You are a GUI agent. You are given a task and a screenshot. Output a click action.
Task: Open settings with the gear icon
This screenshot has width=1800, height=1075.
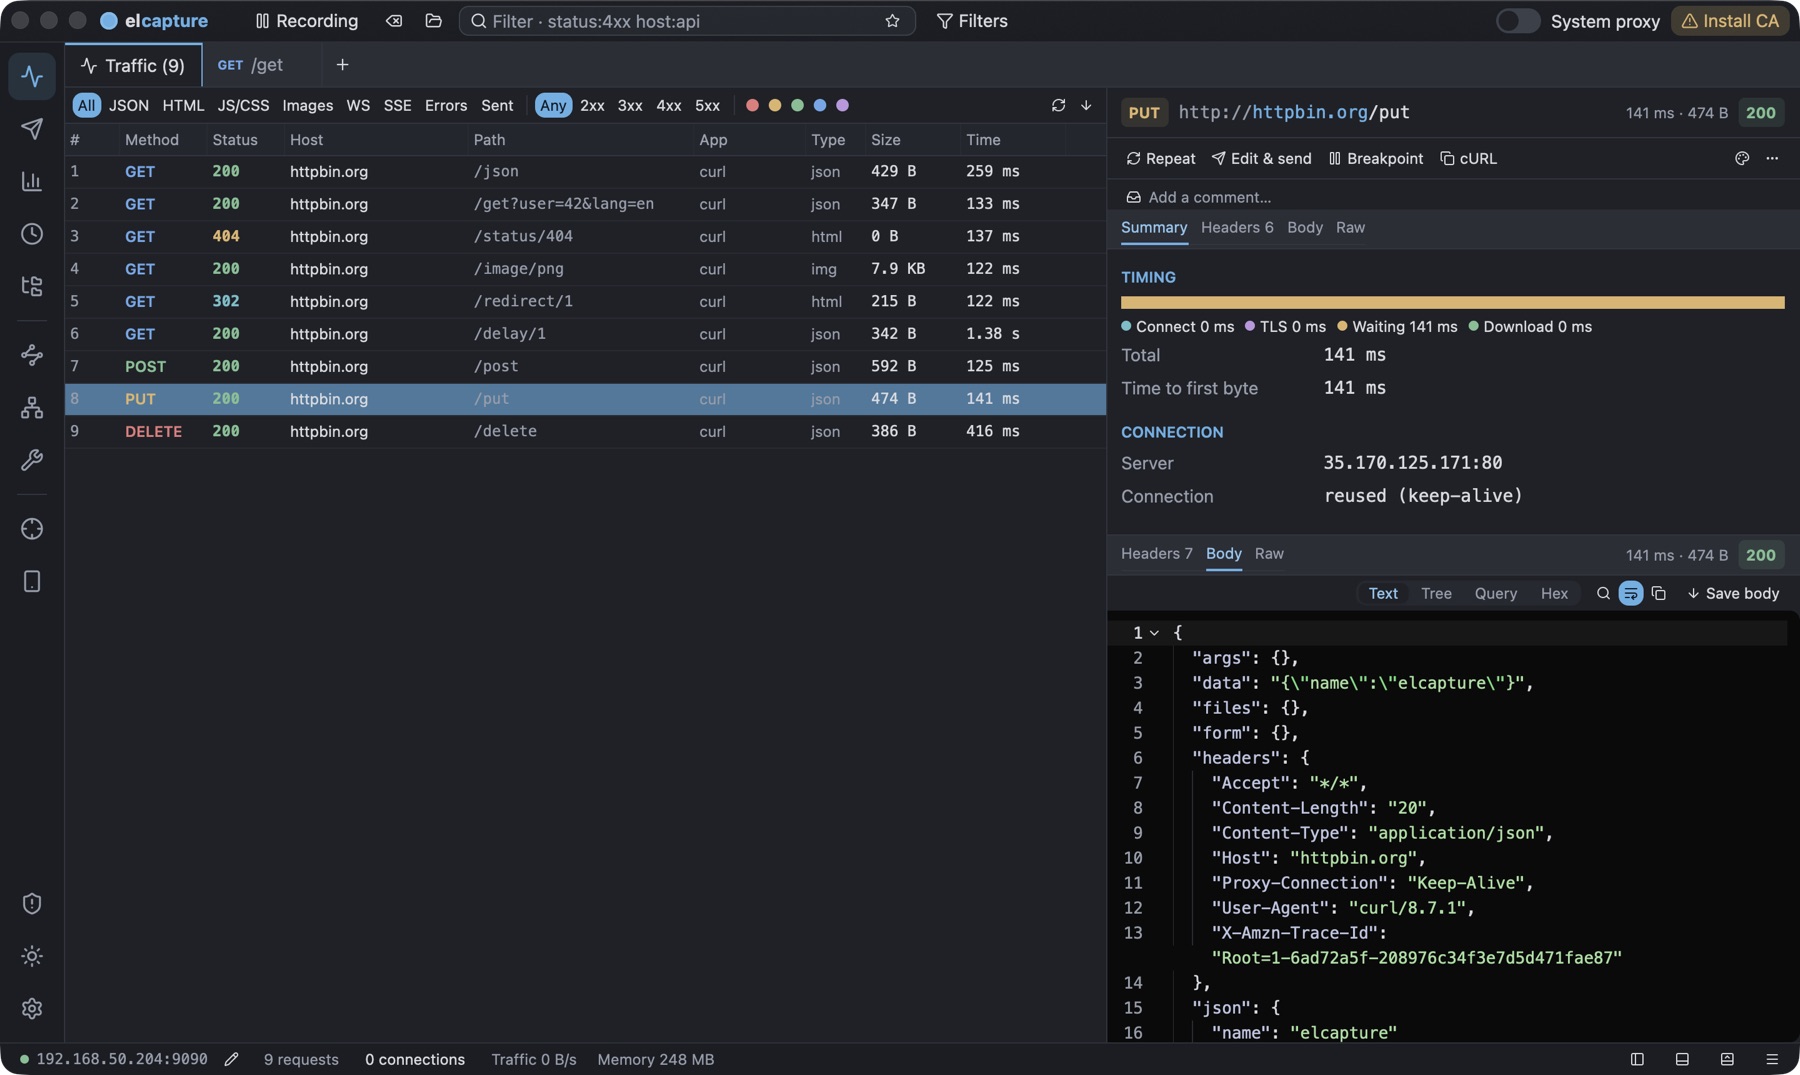point(32,1009)
